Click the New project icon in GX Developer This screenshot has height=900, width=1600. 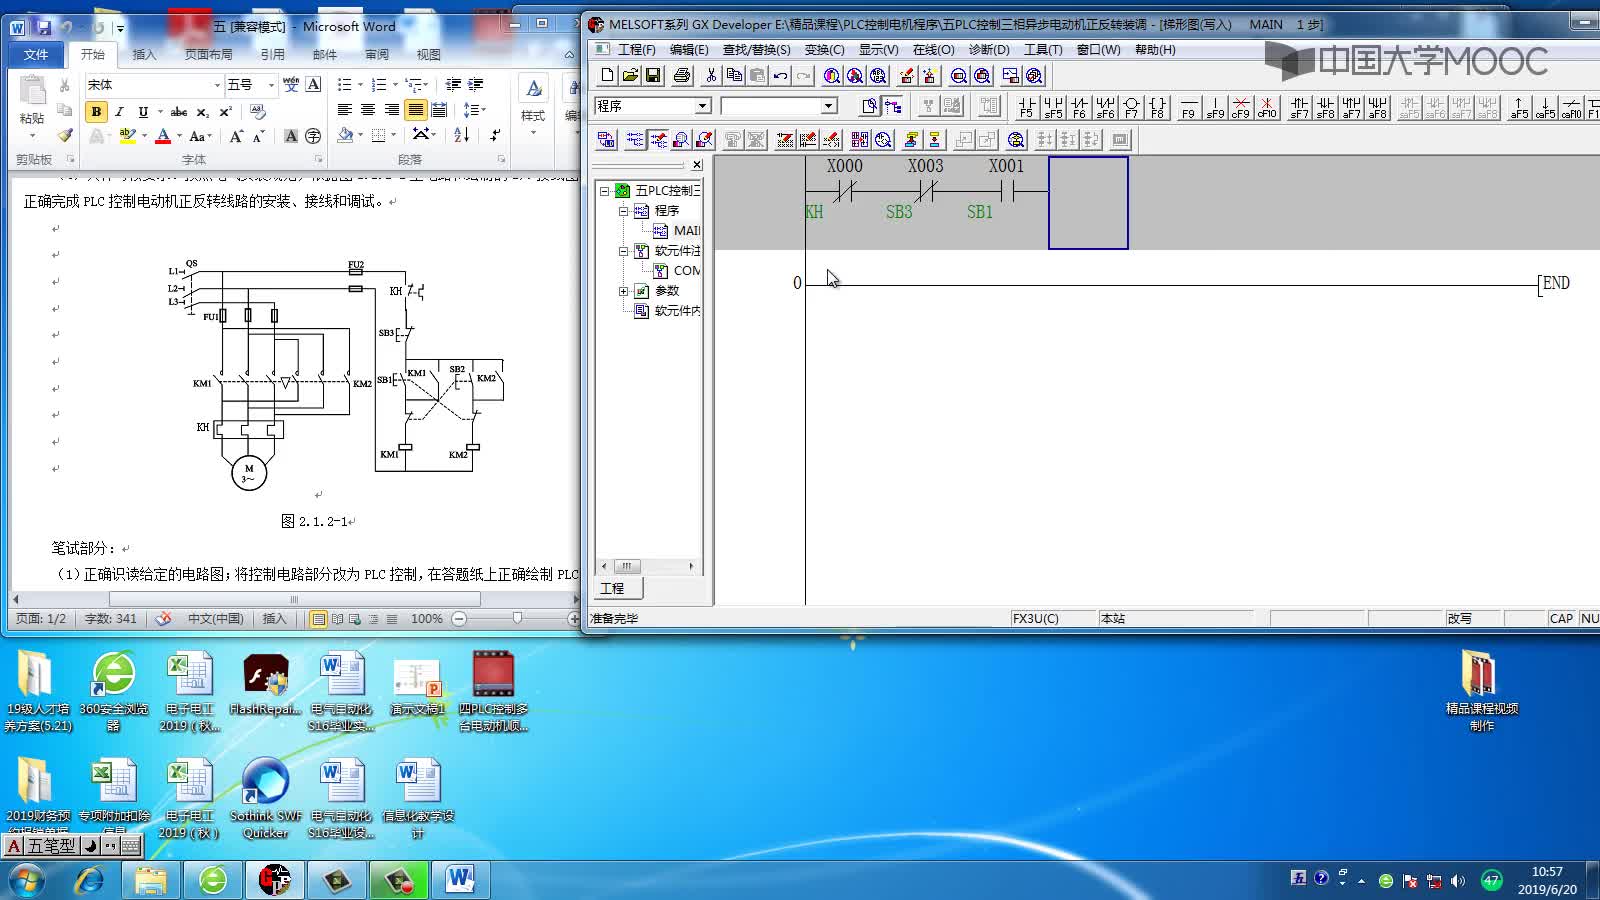[x=607, y=75]
